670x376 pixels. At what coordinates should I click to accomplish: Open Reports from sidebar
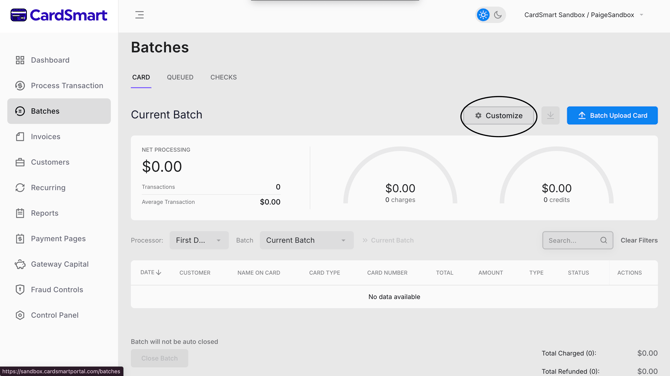coord(44,213)
